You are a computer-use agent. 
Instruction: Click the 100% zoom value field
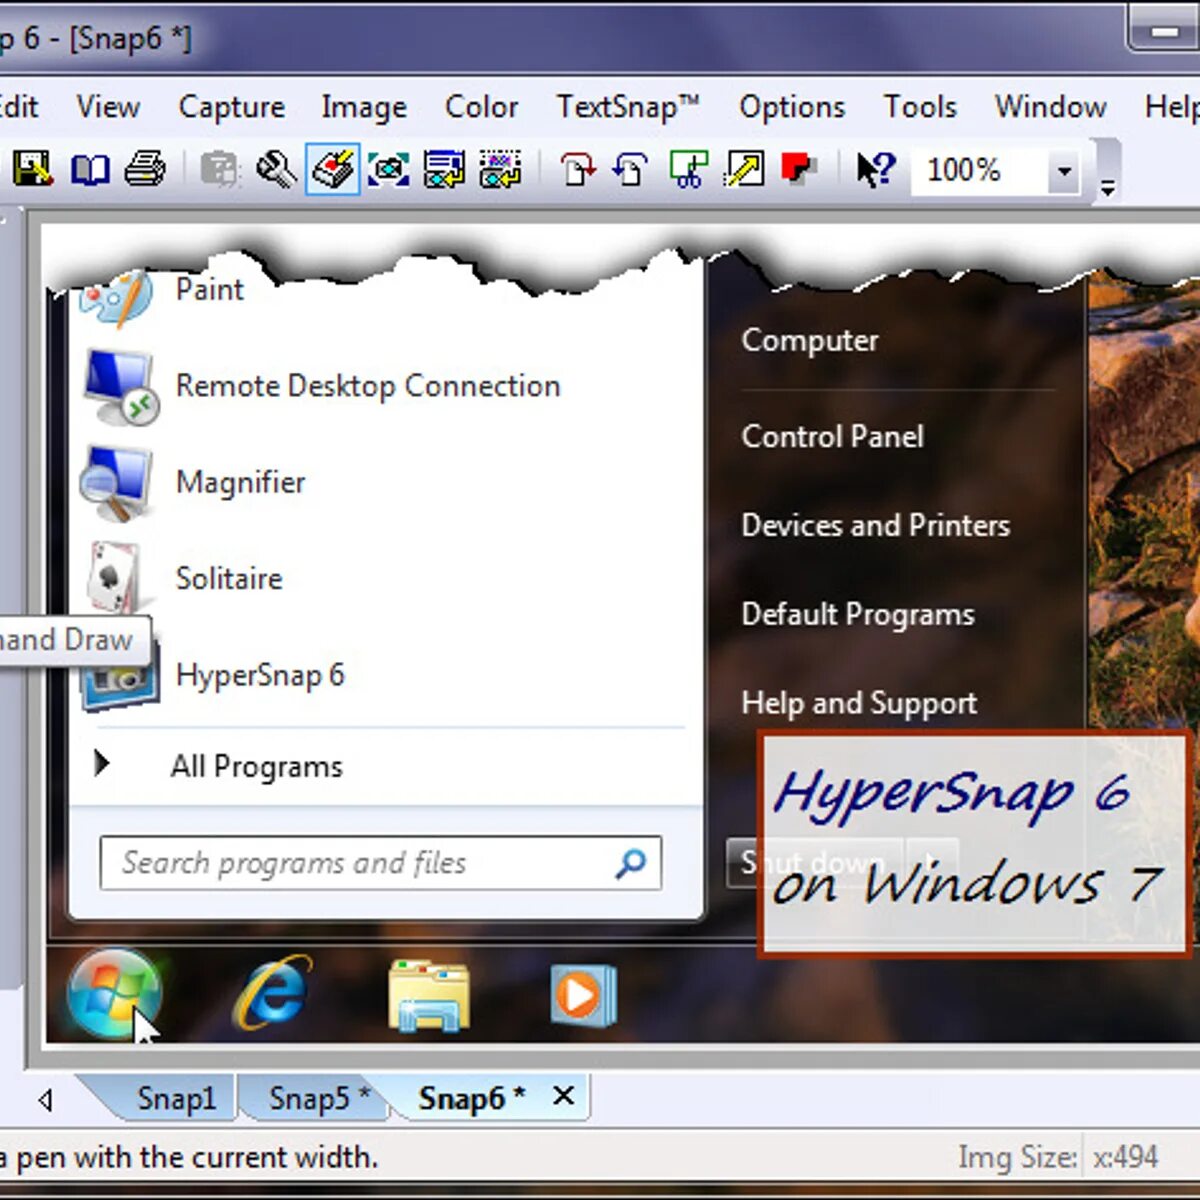click(x=979, y=171)
